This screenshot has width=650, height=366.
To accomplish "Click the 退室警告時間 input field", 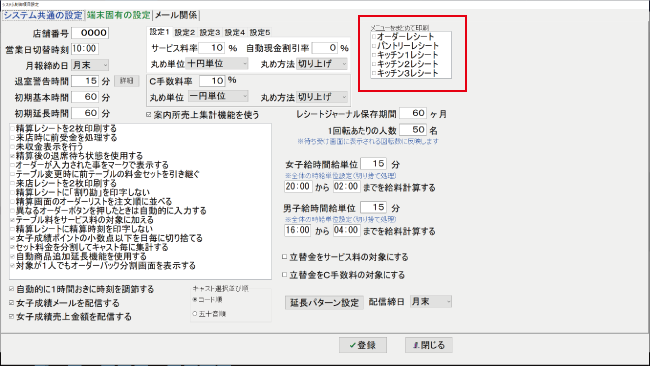I will (x=85, y=81).
